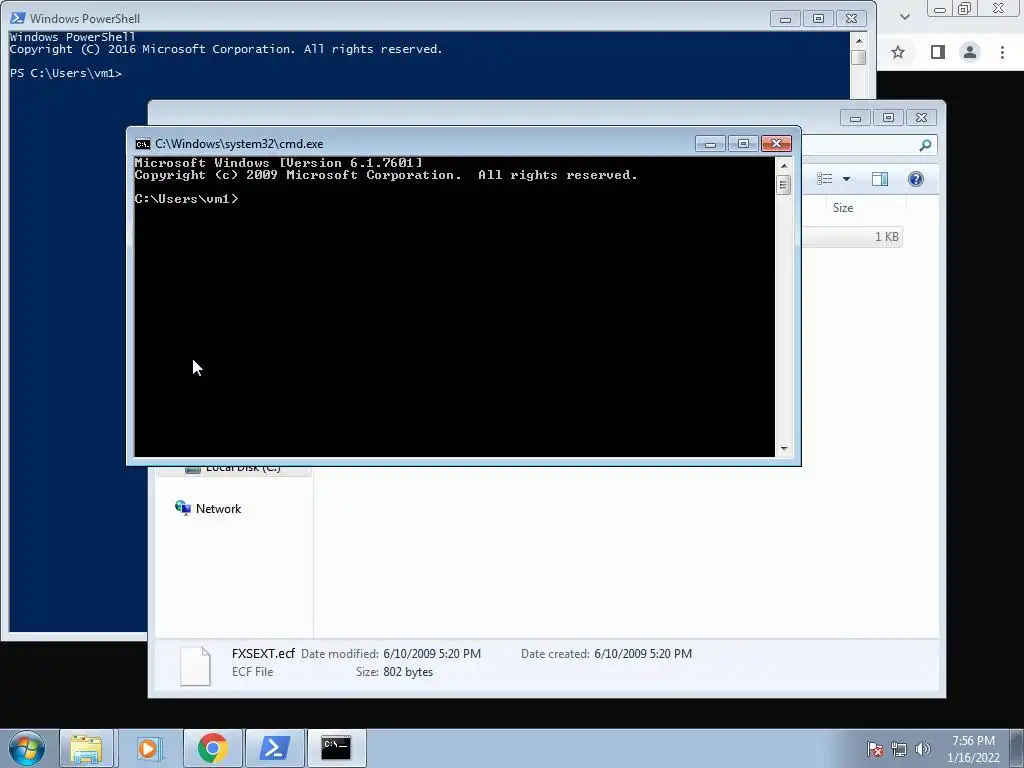Select the cmd.exe taskbar button

(336, 748)
